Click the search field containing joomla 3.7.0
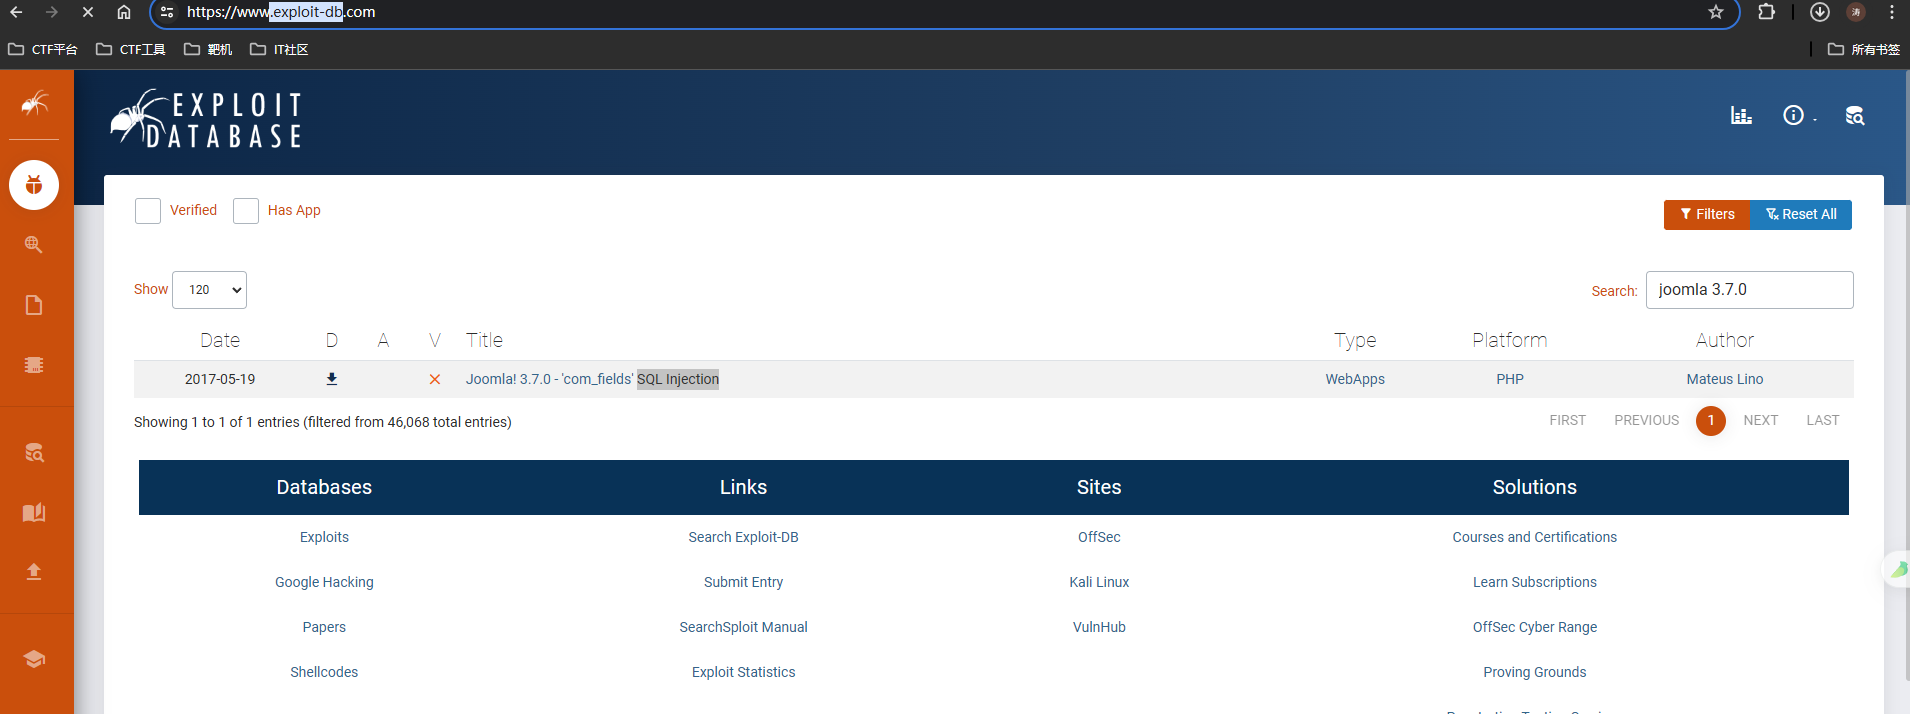The image size is (1910, 714). (x=1750, y=290)
